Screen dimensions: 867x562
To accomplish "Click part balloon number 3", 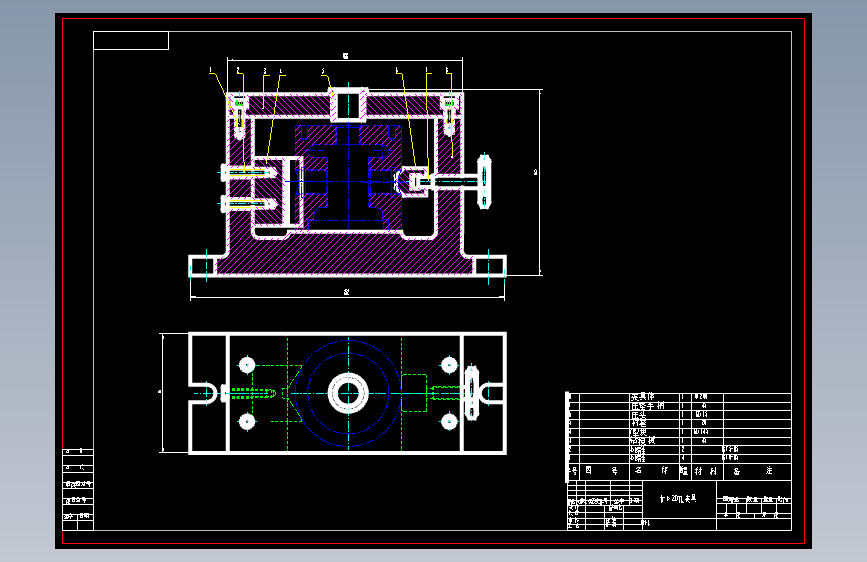I will [x=265, y=71].
